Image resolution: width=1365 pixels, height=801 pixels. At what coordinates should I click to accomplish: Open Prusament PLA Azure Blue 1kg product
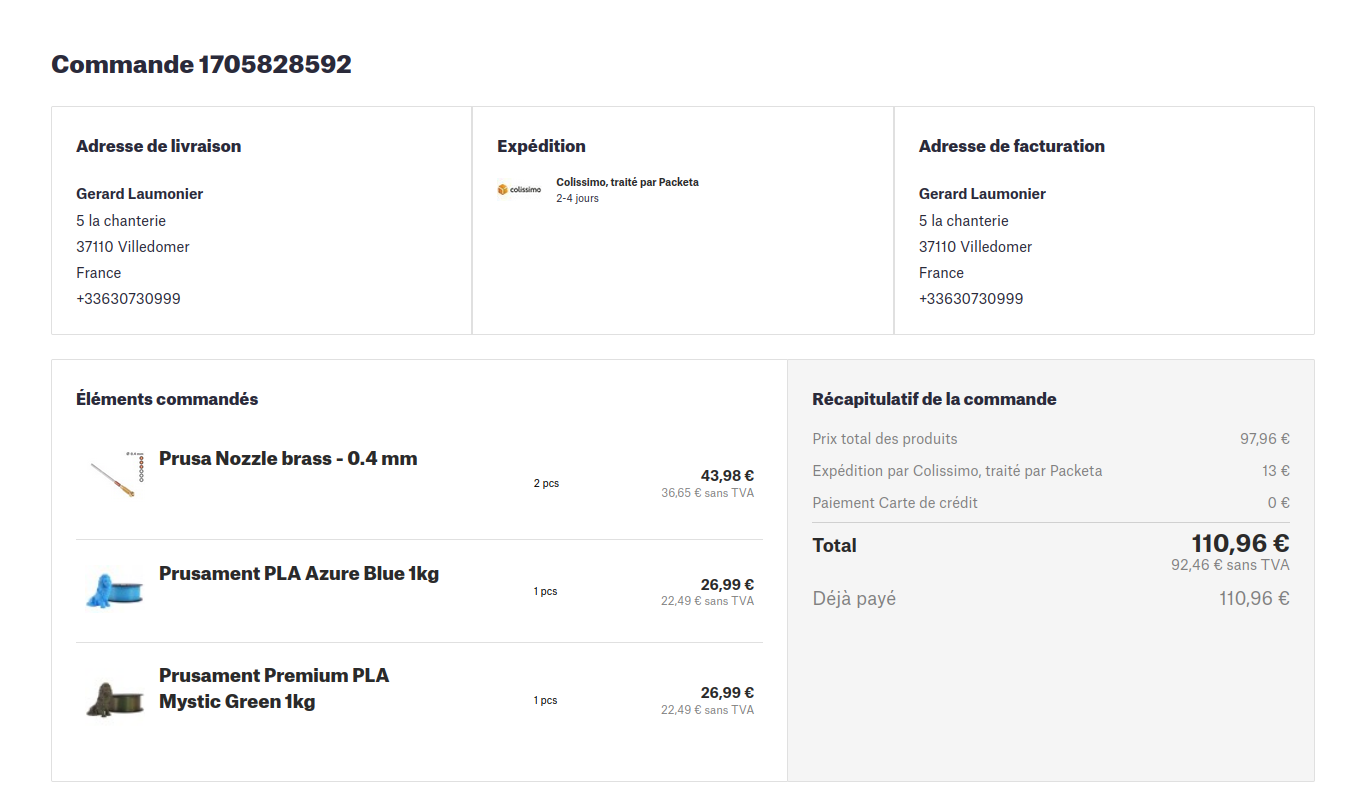point(299,574)
